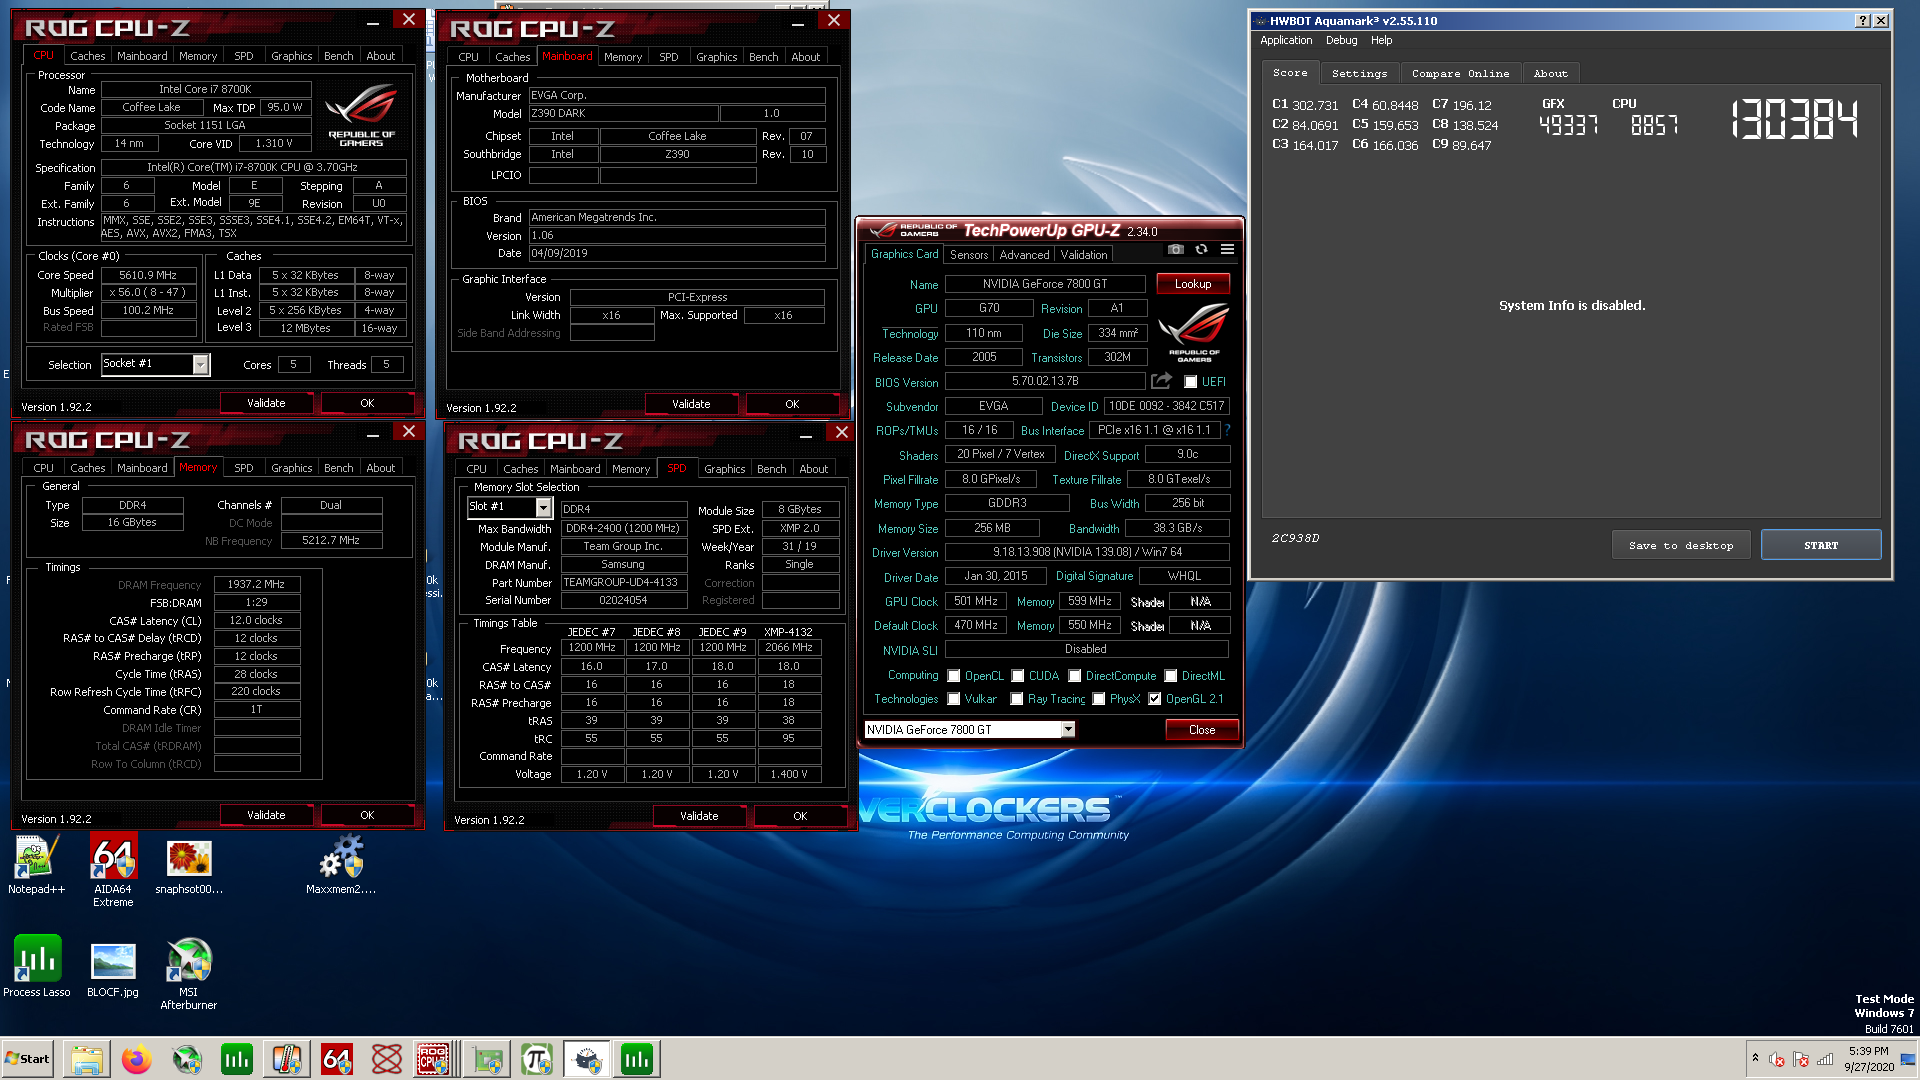Image resolution: width=1920 pixels, height=1080 pixels.
Task: Click Aquamark About tab
Action: pos(1550,73)
